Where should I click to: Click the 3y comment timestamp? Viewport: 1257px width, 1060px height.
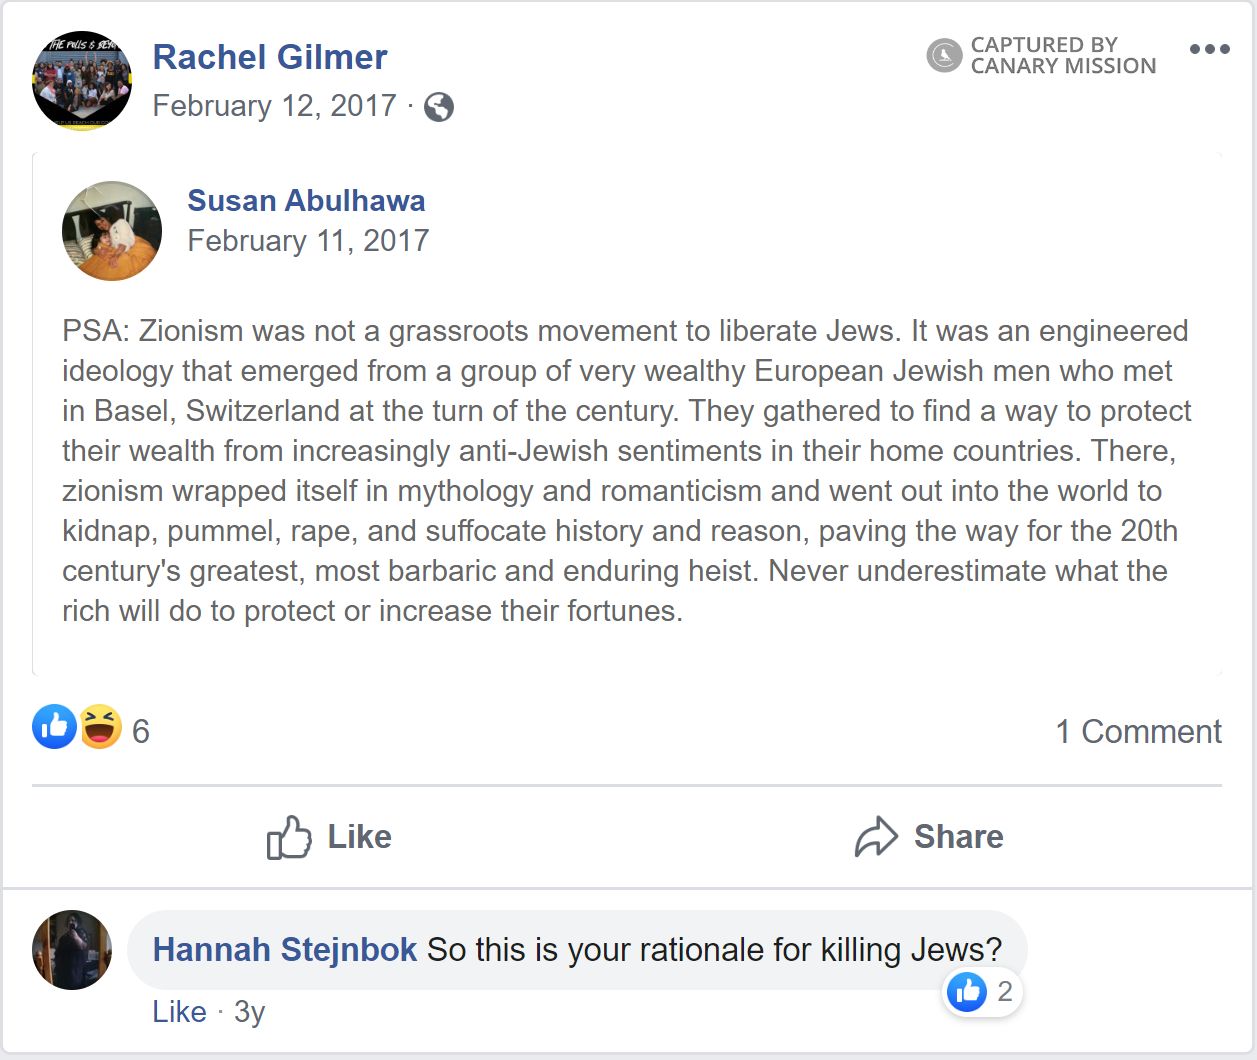[x=249, y=1012]
